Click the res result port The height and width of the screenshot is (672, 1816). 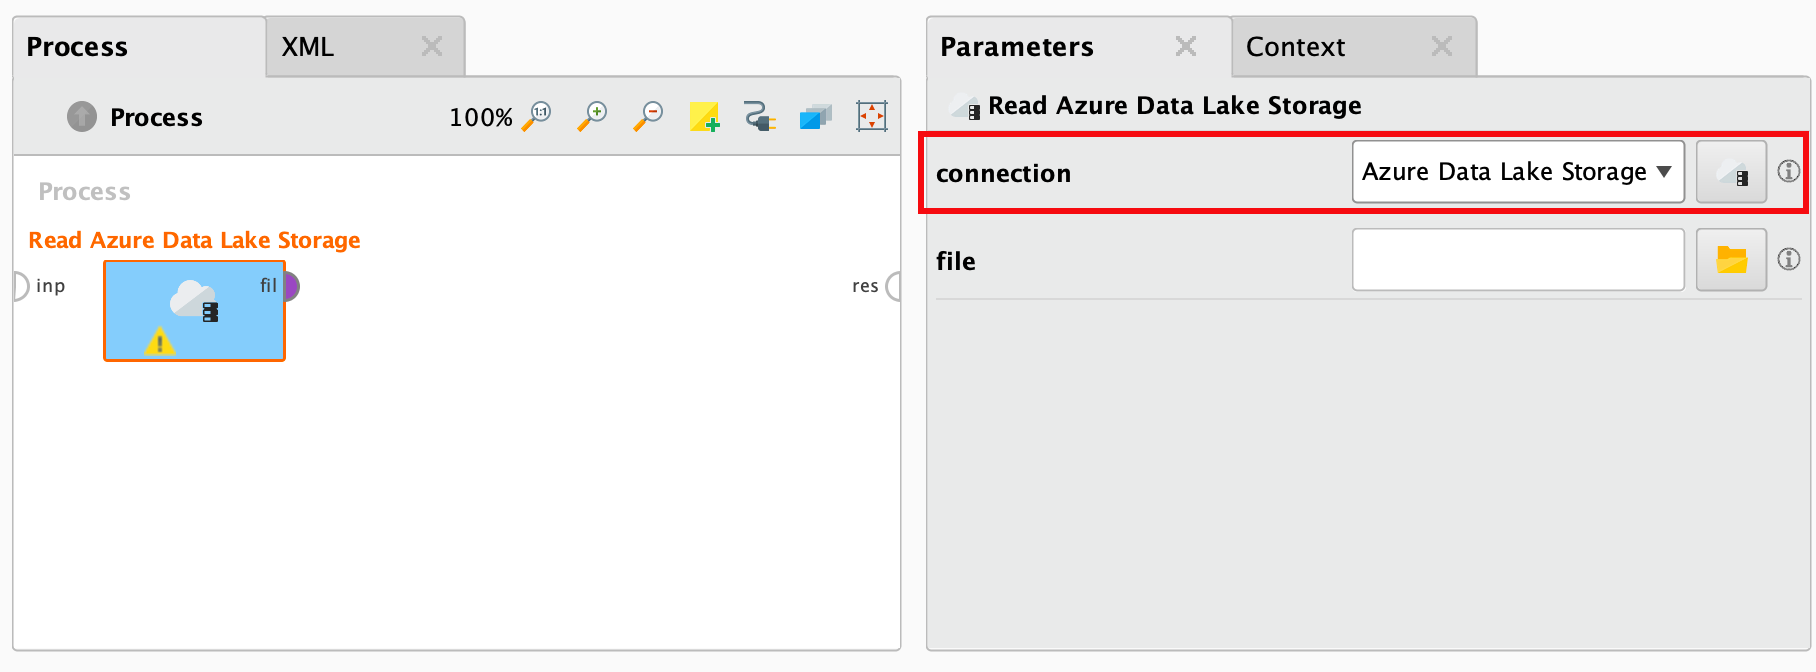(x=893, y=287)
